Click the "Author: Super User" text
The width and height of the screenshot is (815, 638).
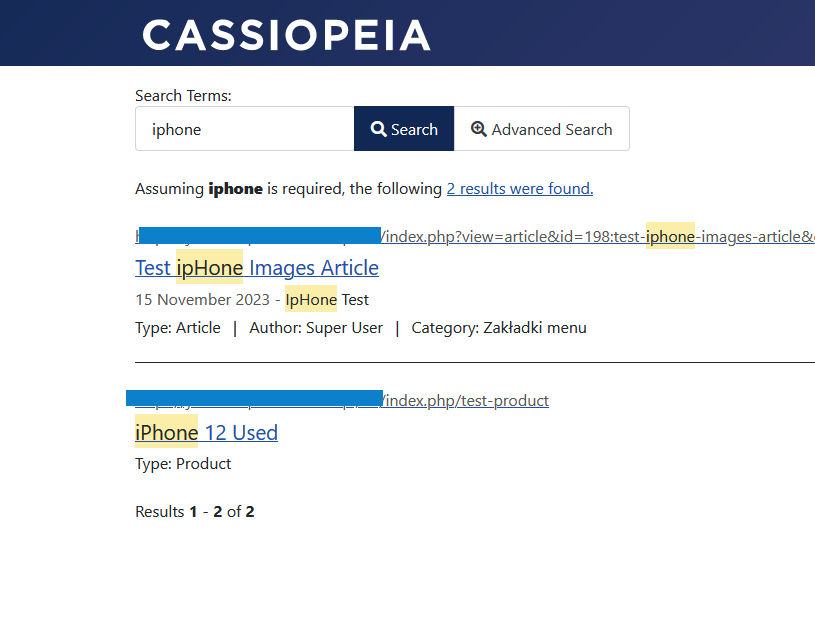(x=316, y=327)
